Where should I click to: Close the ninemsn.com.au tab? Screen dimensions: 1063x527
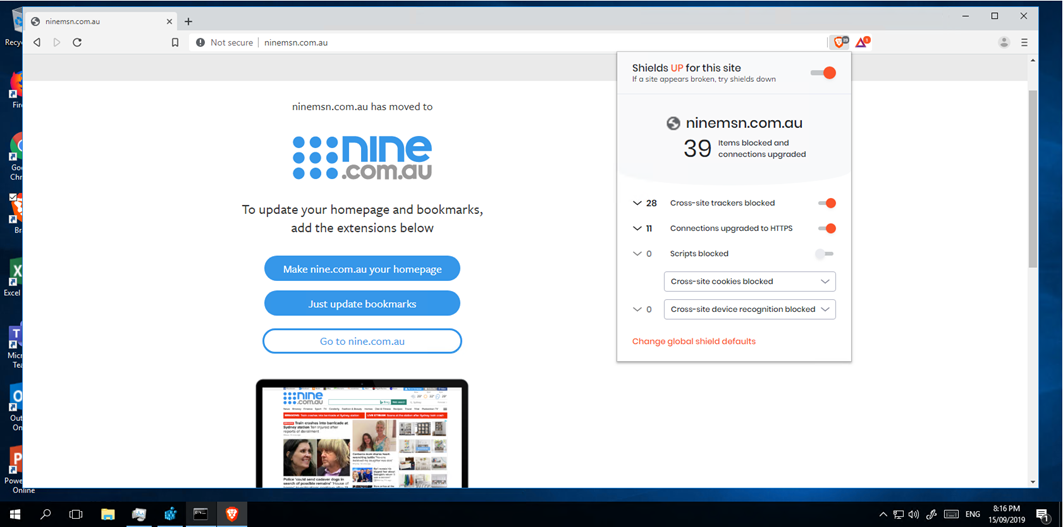[167, 21]
